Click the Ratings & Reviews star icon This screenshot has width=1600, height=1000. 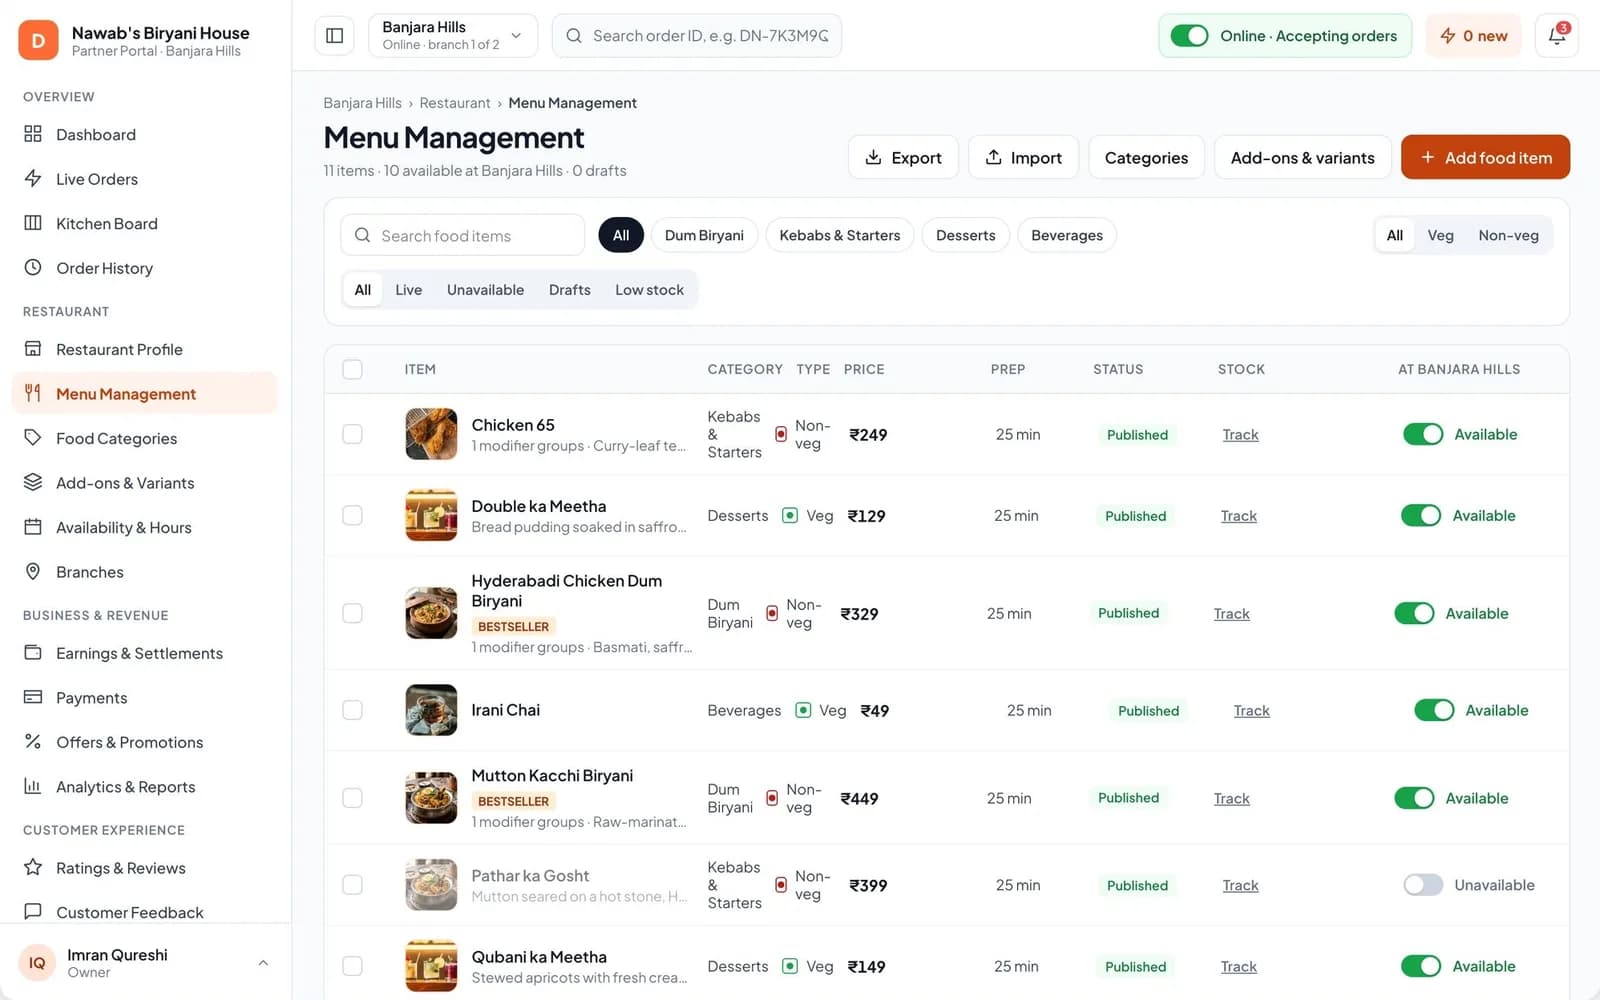coord(33,867)
